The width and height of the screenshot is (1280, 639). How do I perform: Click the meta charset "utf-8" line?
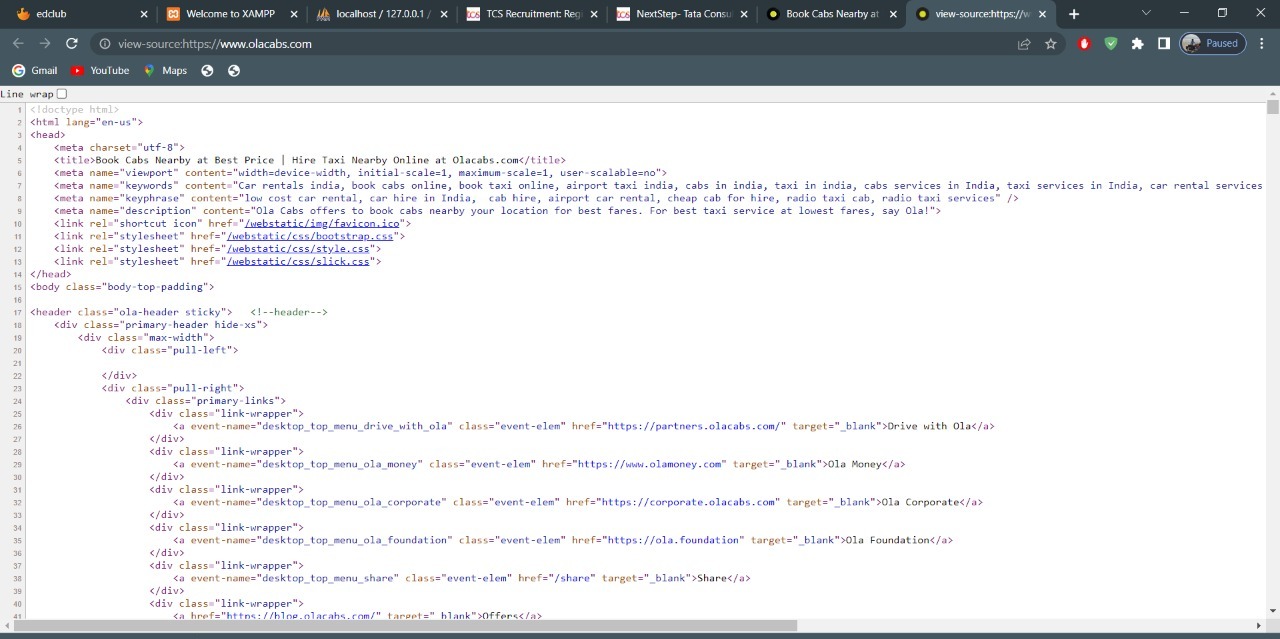[120, 147]
